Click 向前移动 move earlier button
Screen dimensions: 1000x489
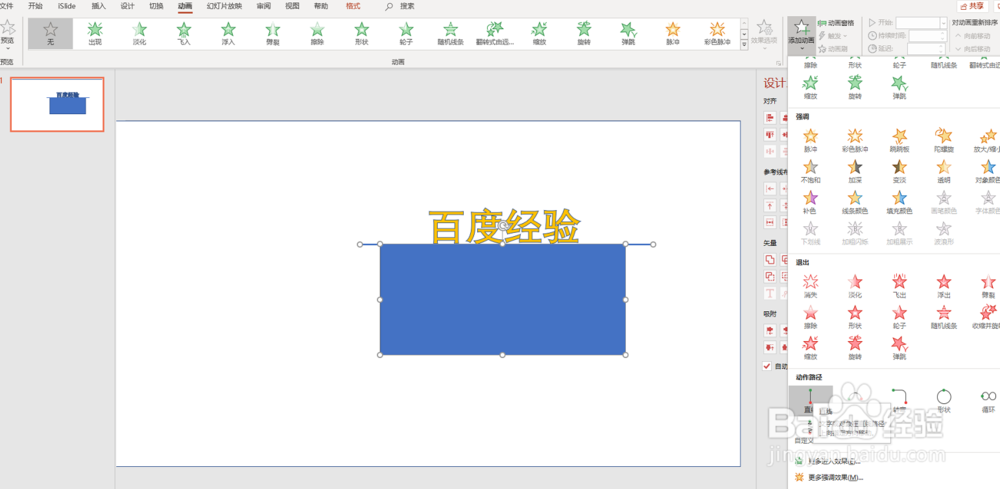[x=973, y=36]
